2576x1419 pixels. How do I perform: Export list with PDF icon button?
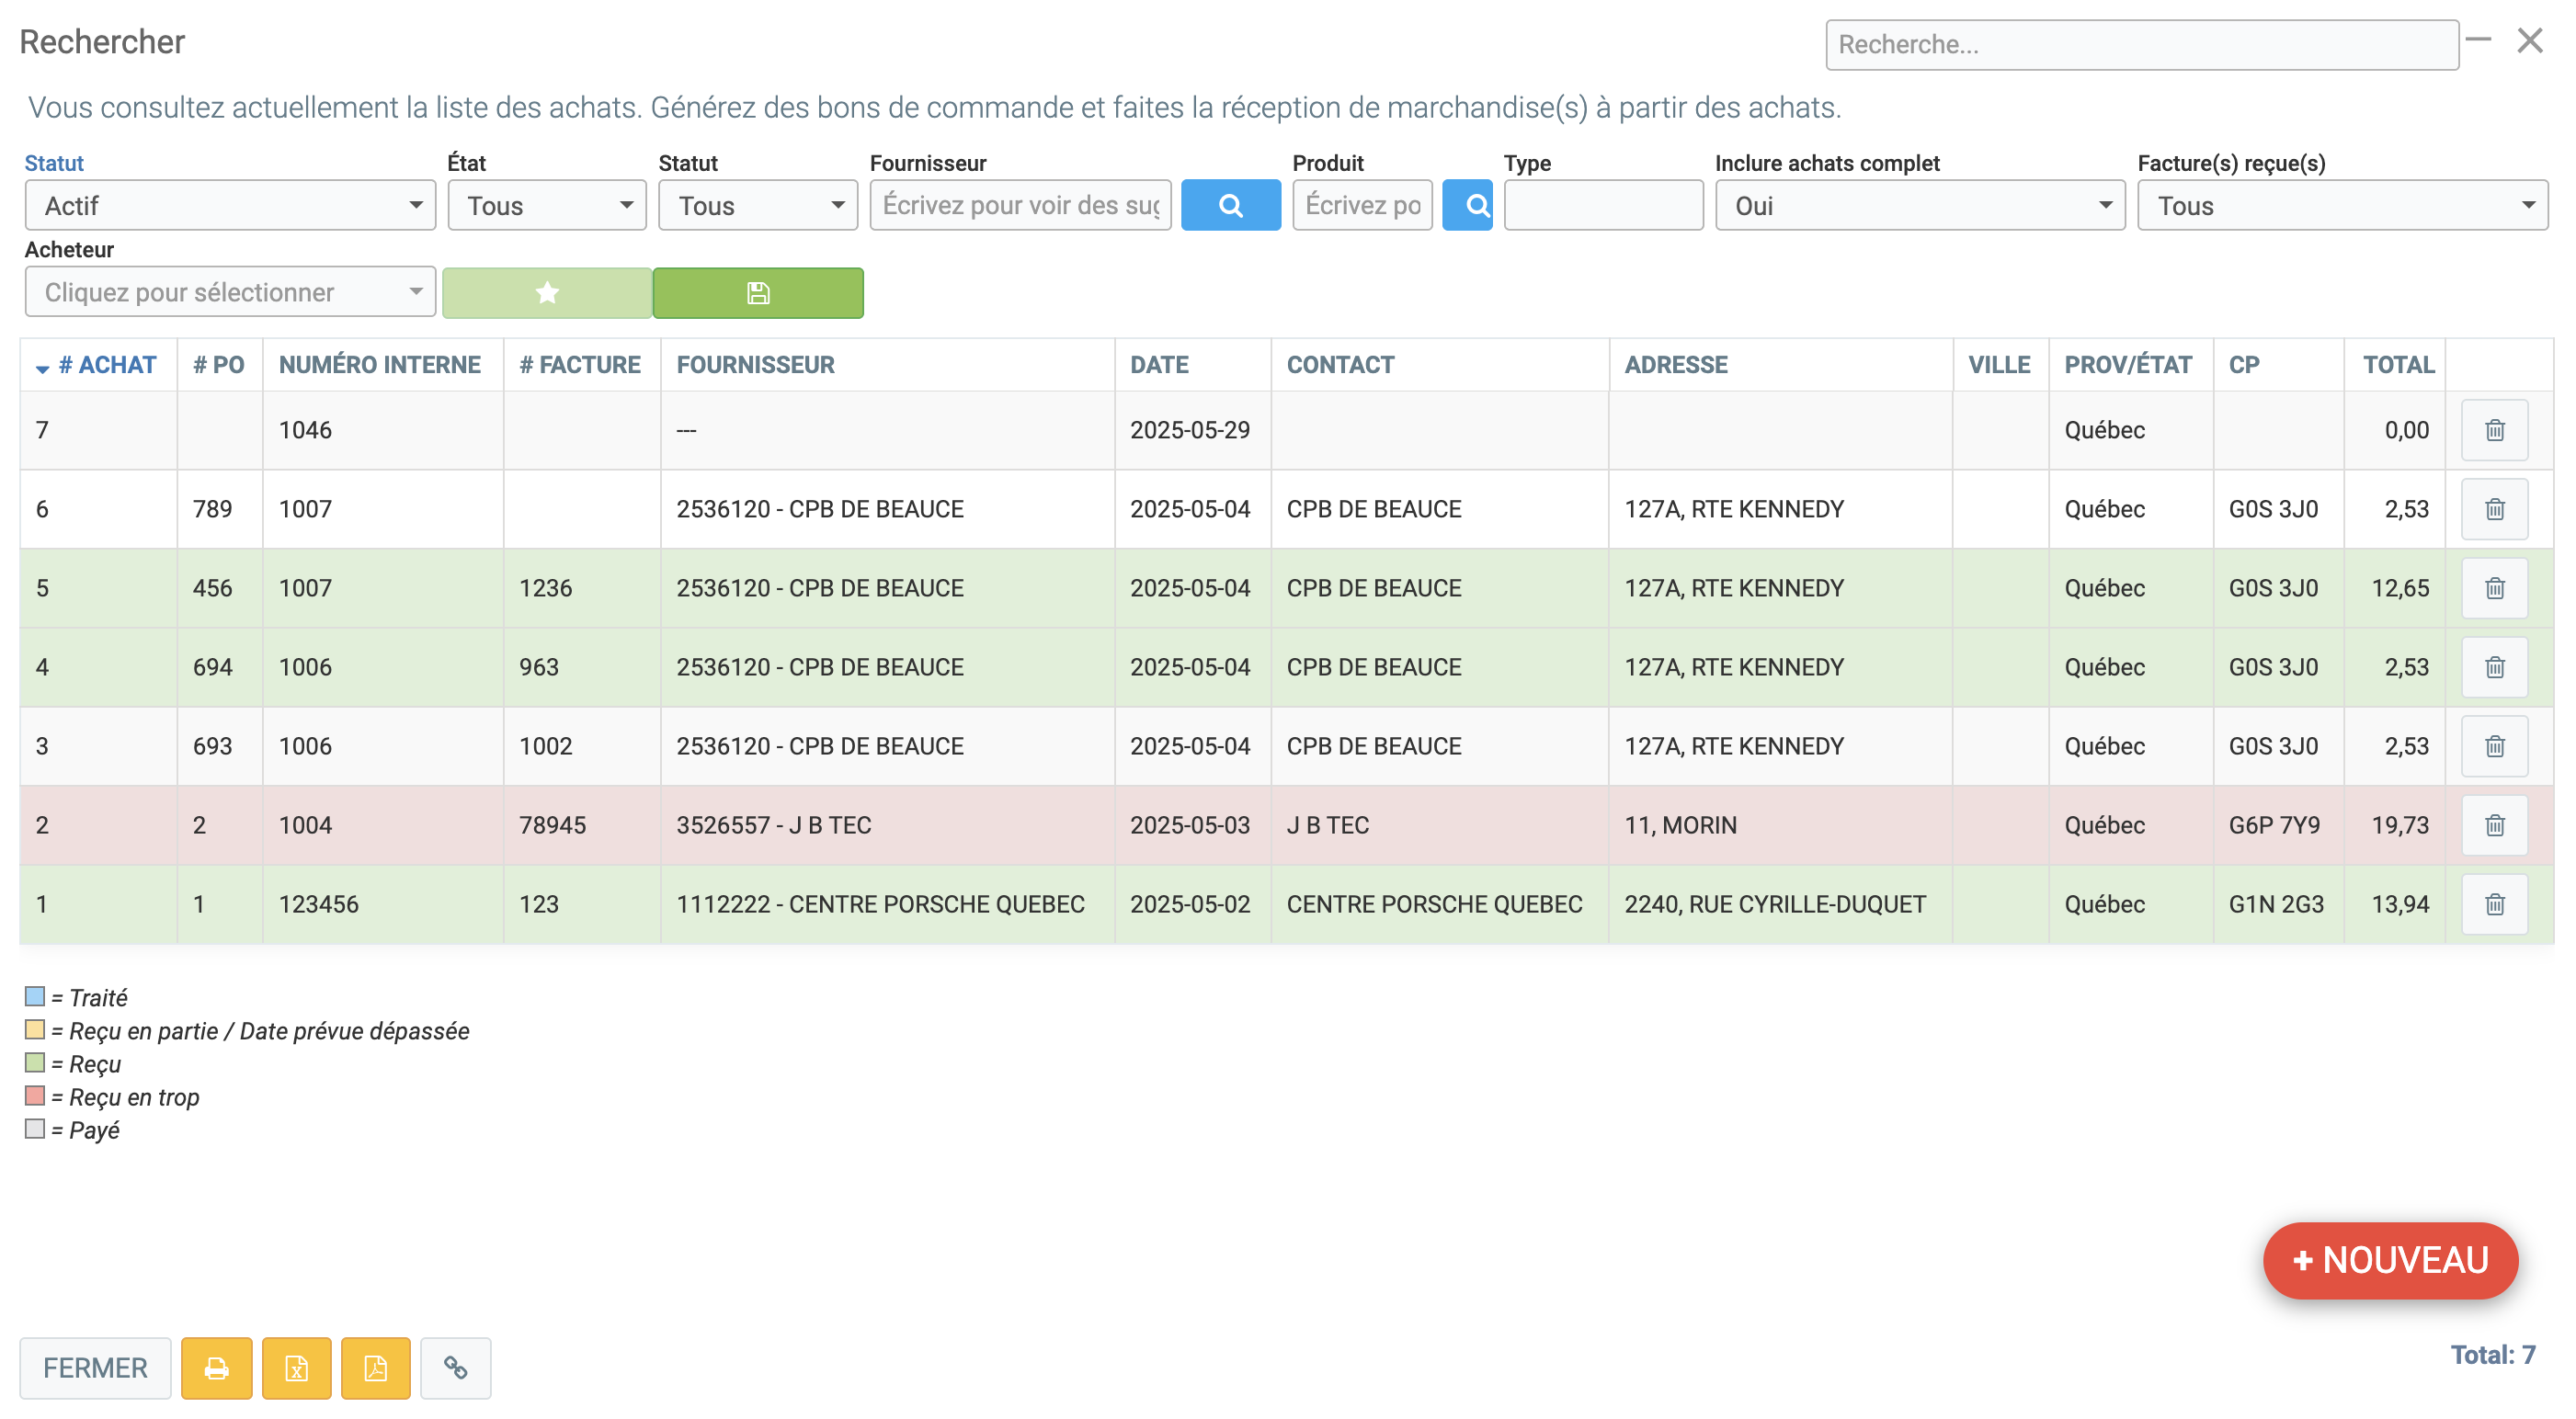tap(375, 1367)
